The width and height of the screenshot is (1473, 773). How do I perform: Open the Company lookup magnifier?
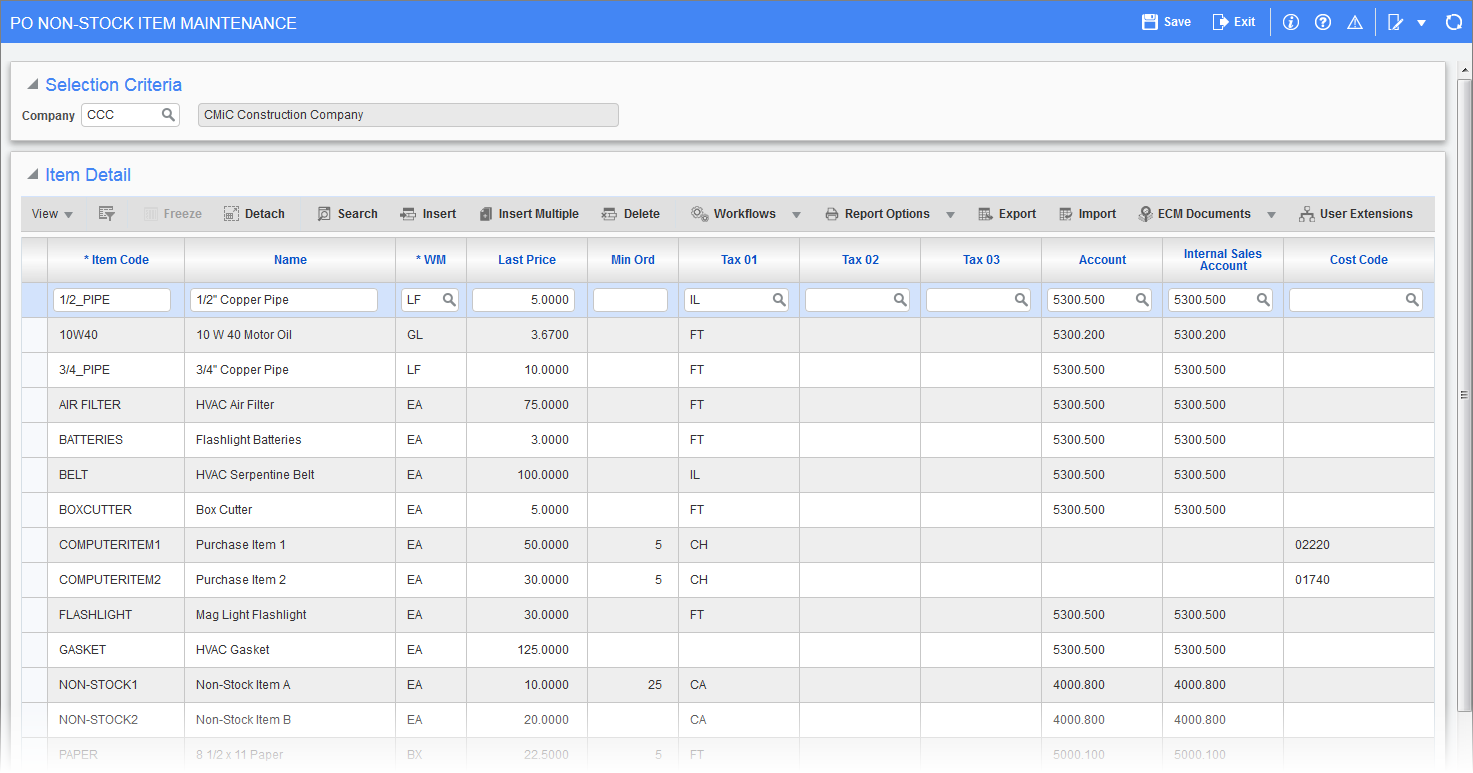tap(168, 115)
